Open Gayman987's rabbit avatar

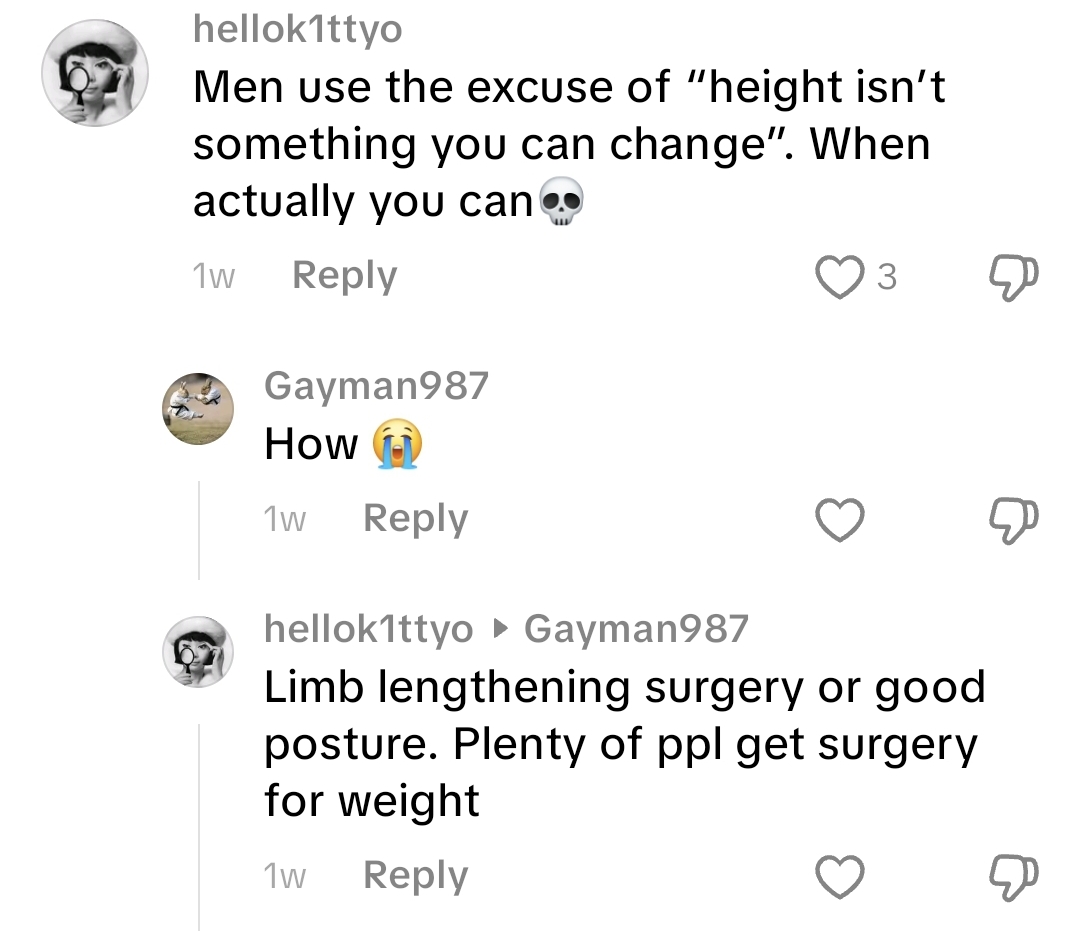(x=198, y=408)
